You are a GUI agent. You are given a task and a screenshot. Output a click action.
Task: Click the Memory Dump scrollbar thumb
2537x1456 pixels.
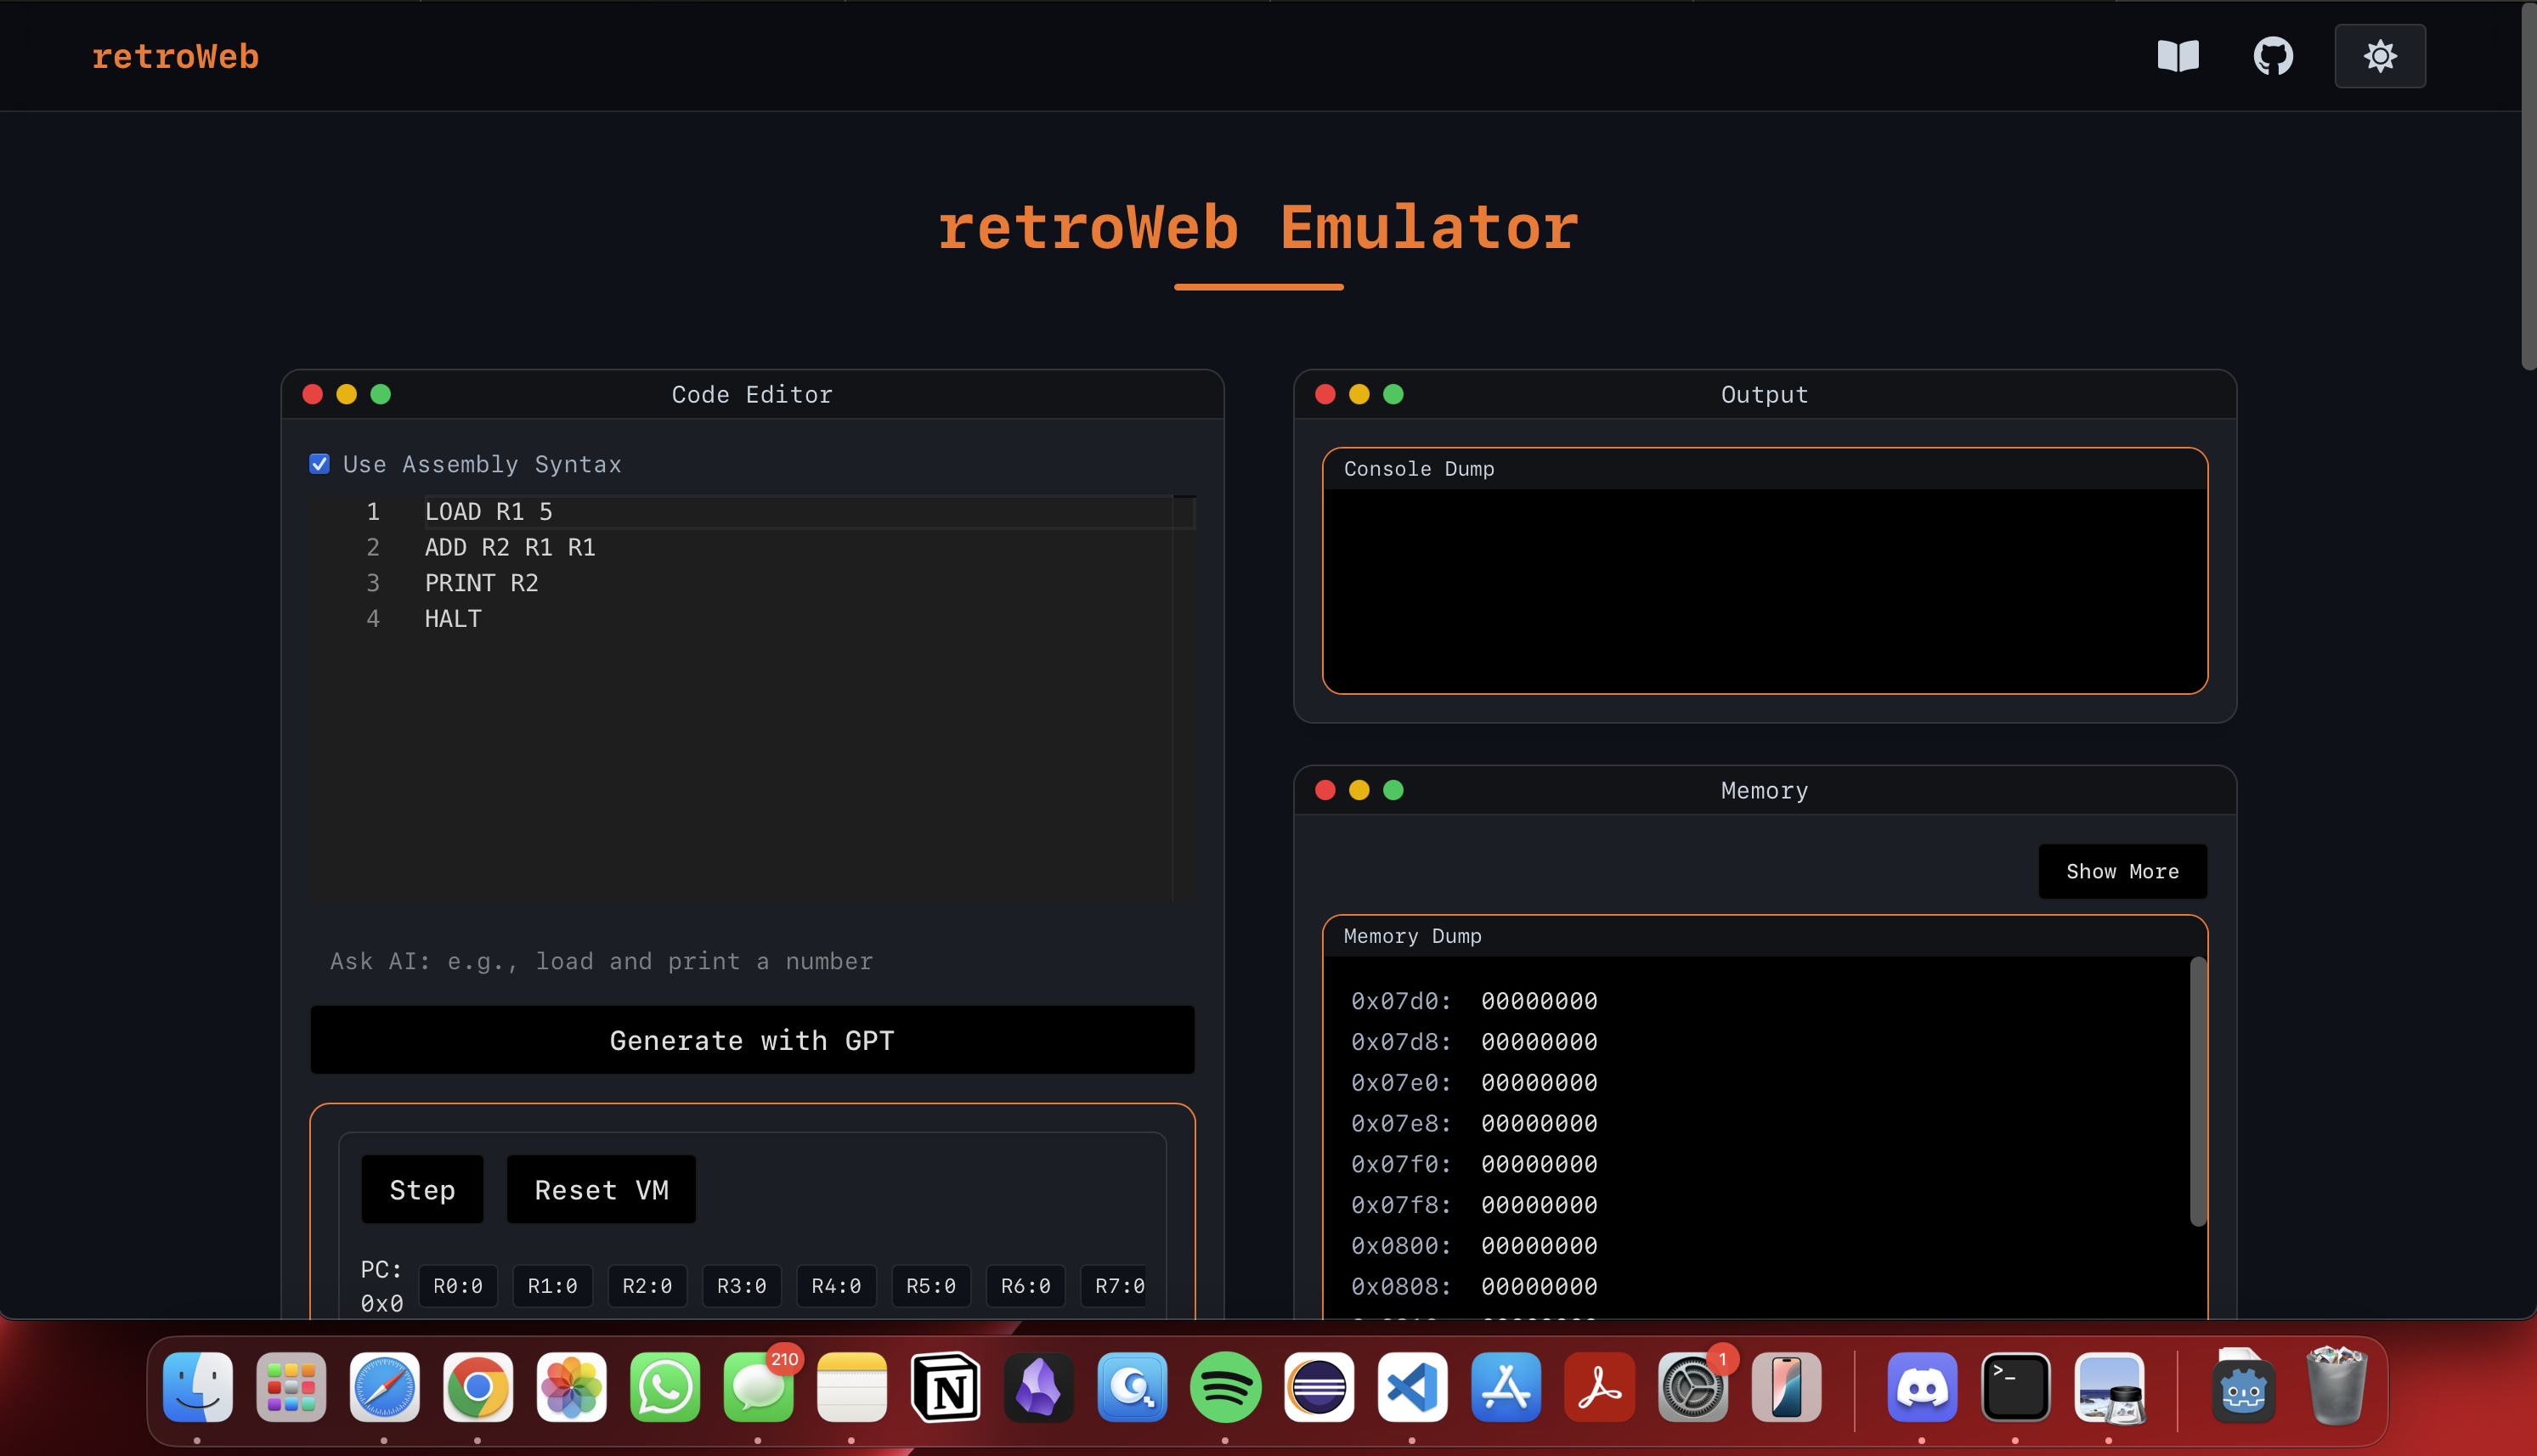[x=2198, y=1090]
